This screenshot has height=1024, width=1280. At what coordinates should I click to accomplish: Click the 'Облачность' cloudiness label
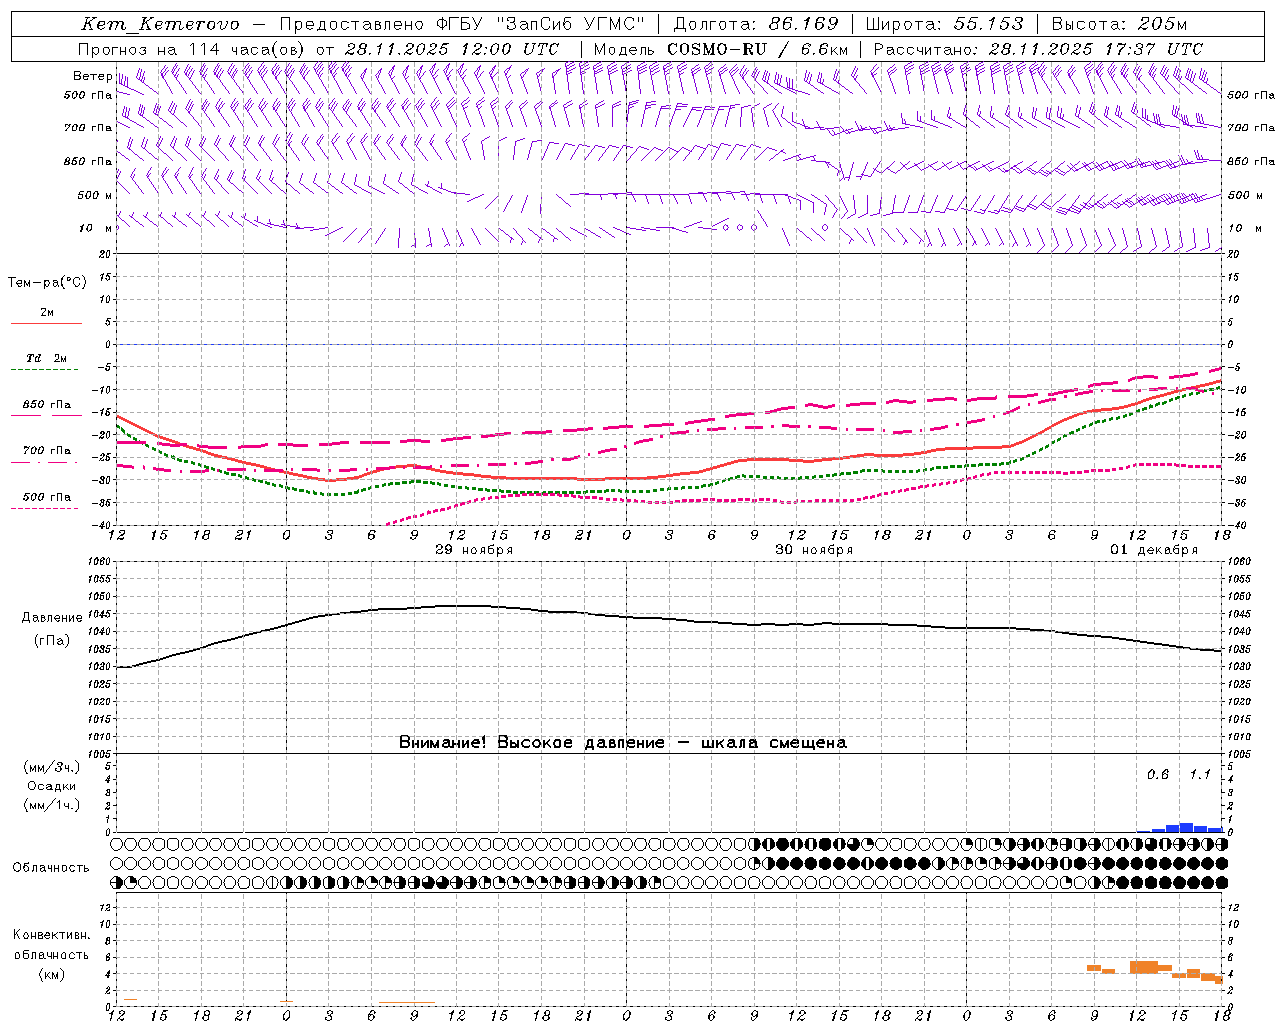[x=51, y=867]
